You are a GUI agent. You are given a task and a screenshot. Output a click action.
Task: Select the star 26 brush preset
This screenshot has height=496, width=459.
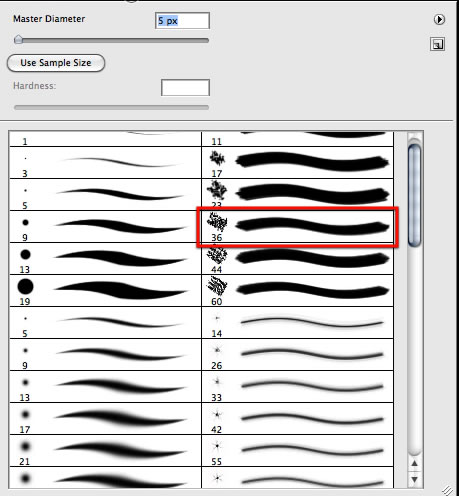coord(297,354)
